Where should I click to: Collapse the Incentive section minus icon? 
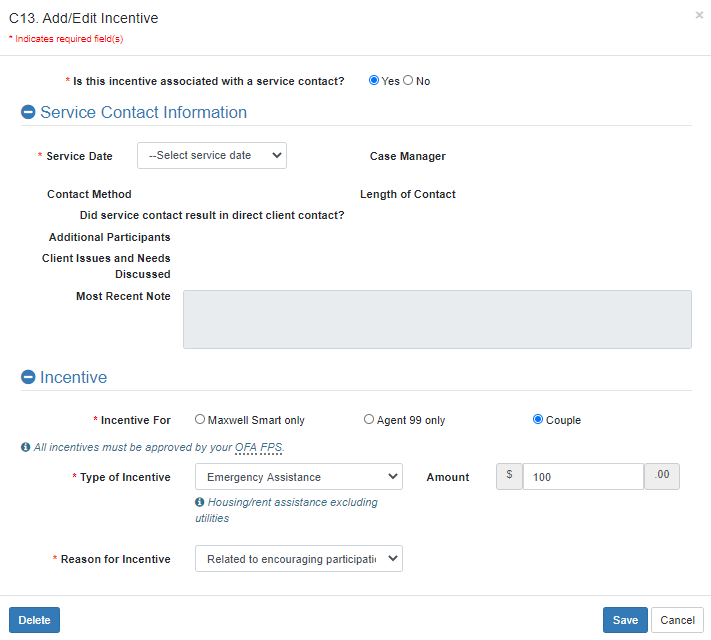click(28, 378)
